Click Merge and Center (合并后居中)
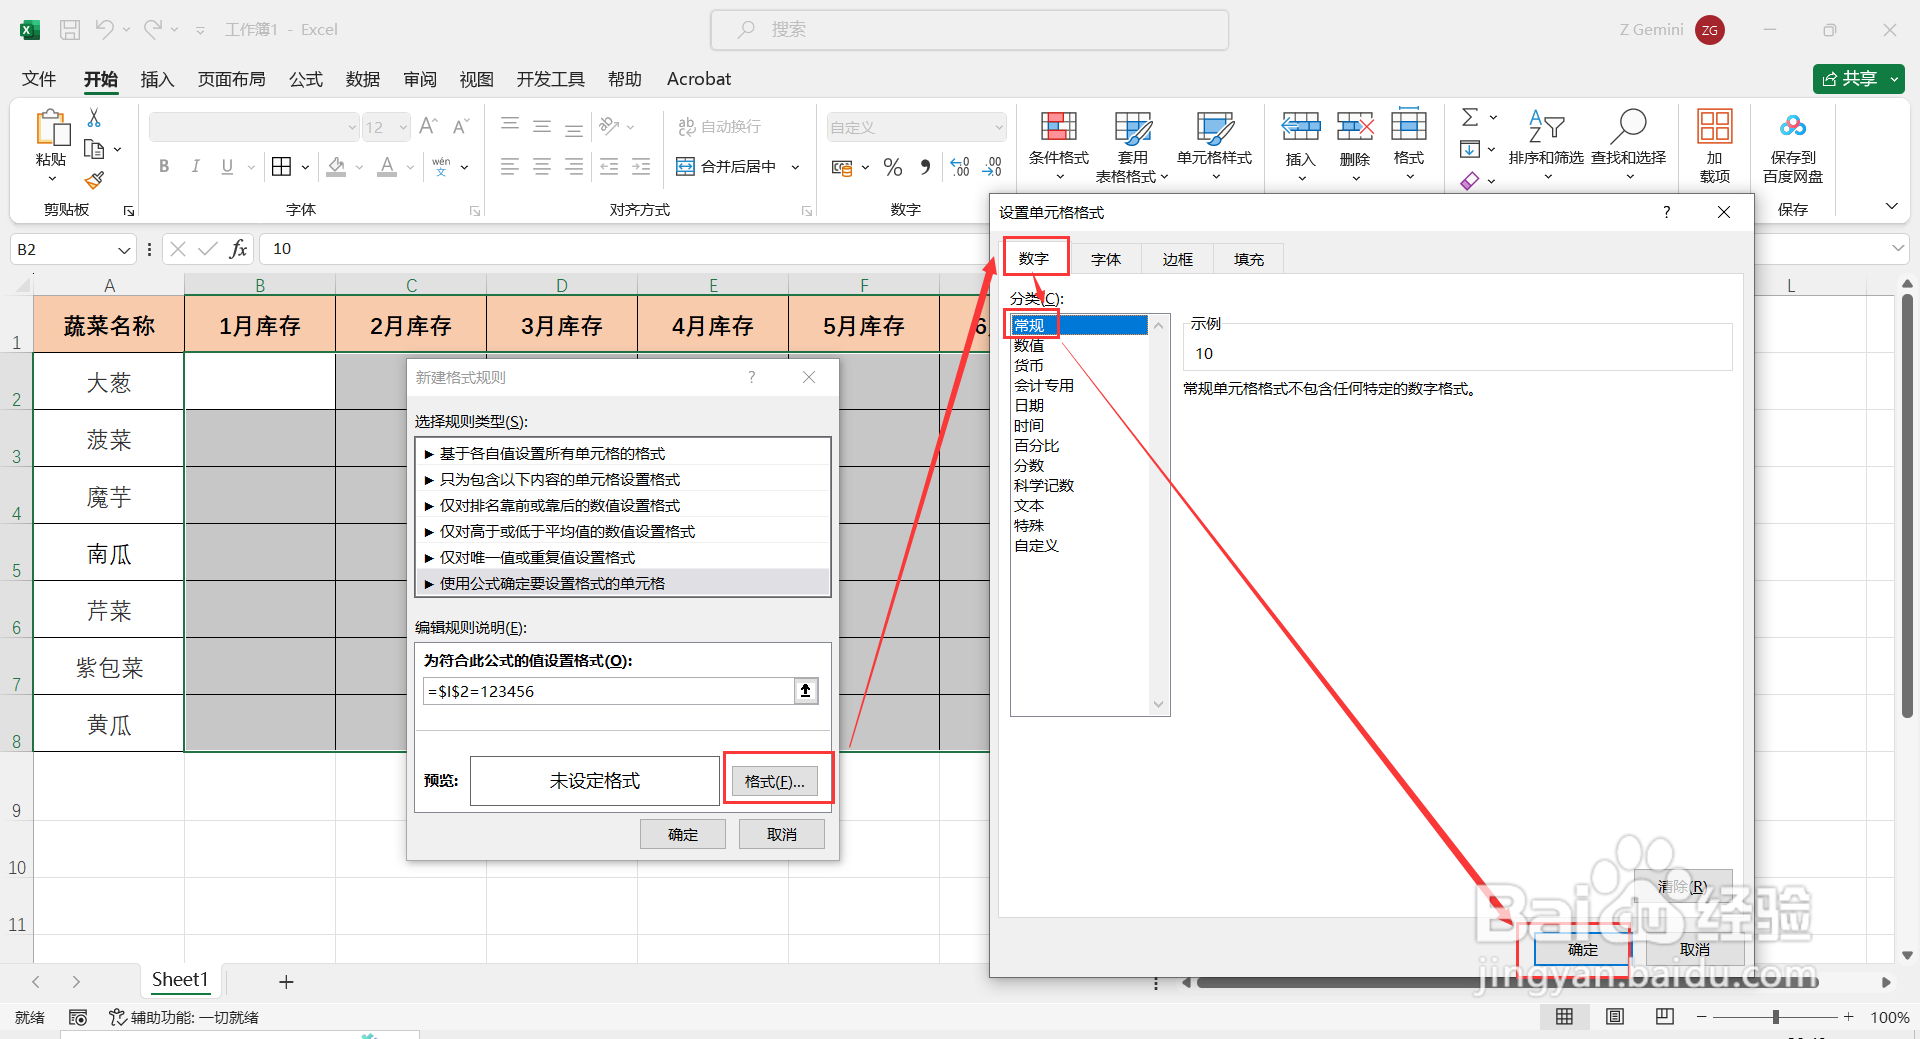Viewport: 1920px width, 1039px height. pyautogui.click(x=727, y=166)
